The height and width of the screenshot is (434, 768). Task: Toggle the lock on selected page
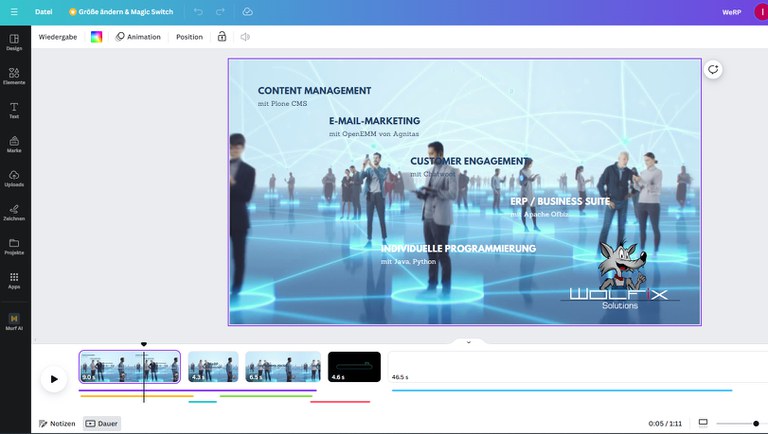coord(222,37)
